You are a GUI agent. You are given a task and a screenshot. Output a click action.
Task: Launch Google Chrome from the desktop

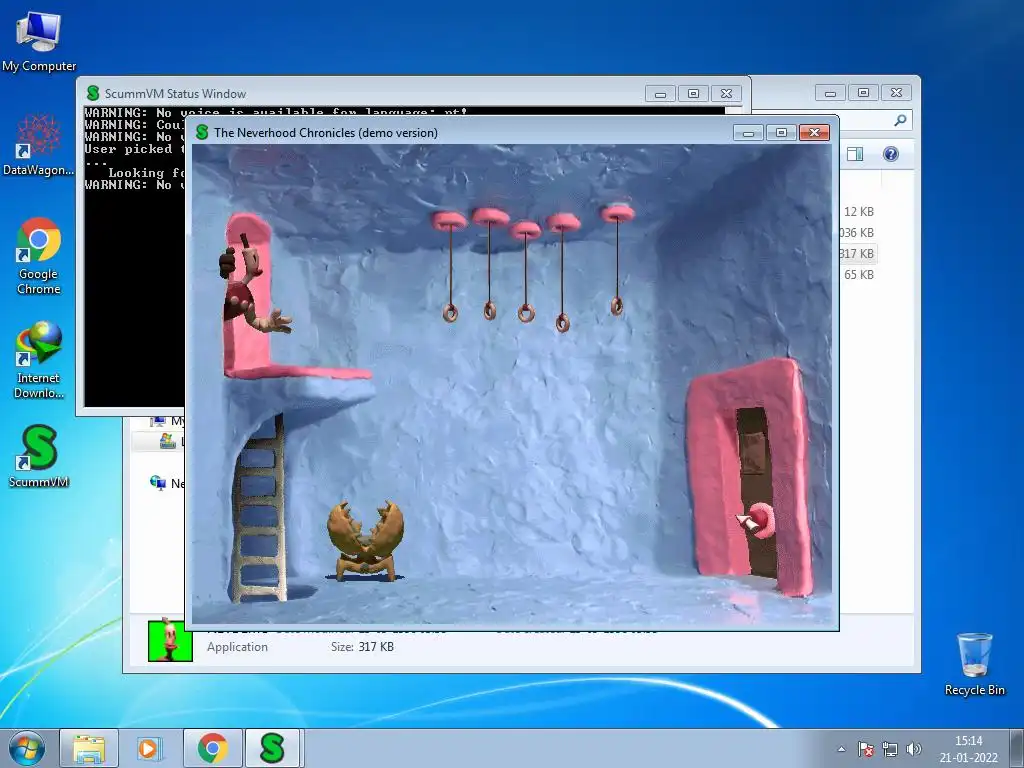39,256
